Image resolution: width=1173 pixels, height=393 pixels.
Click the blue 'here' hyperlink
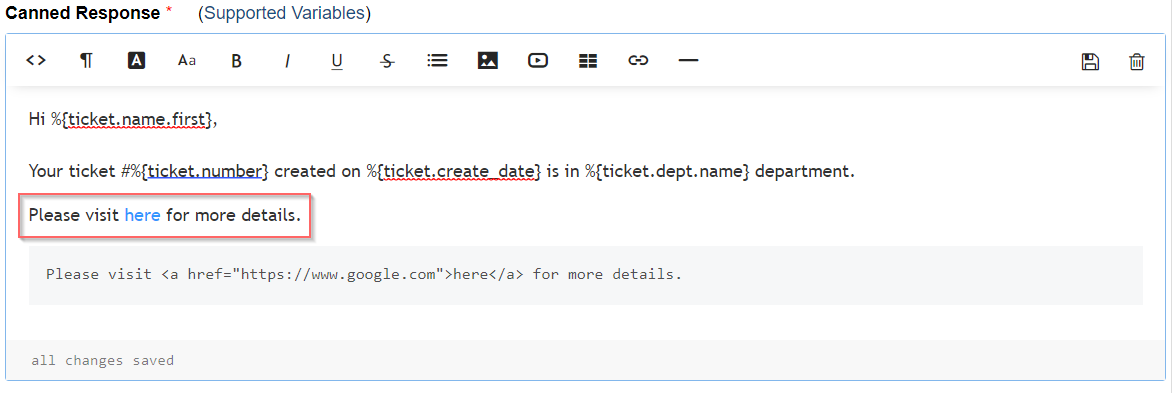(142, 216)
